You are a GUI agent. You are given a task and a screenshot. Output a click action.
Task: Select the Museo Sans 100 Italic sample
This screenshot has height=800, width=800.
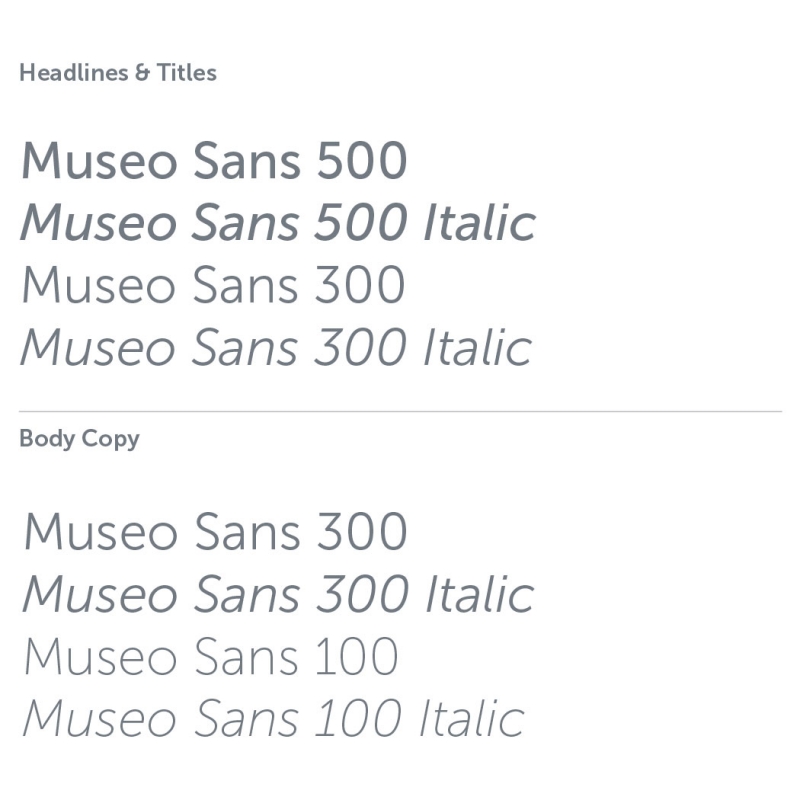click(x=273, y=719)
